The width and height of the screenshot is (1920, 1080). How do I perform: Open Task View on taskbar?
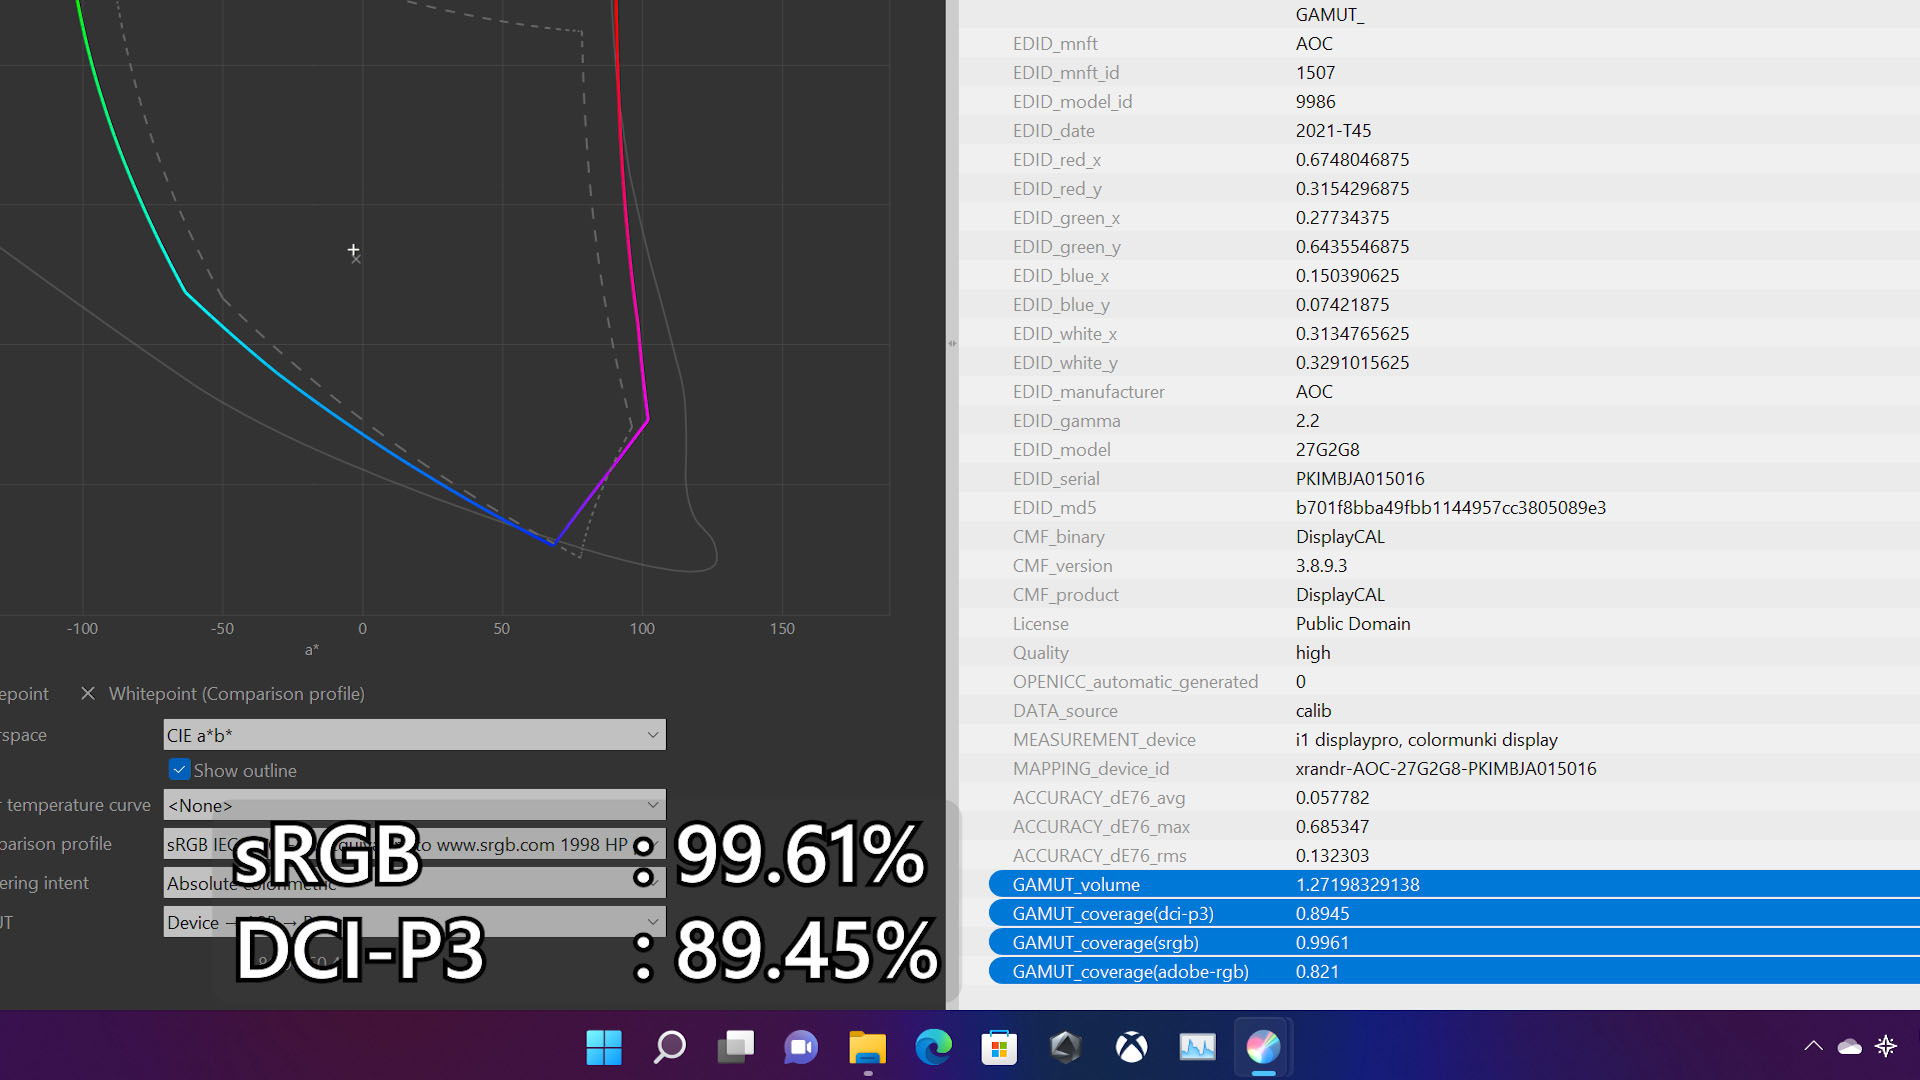click(735, 1047)
